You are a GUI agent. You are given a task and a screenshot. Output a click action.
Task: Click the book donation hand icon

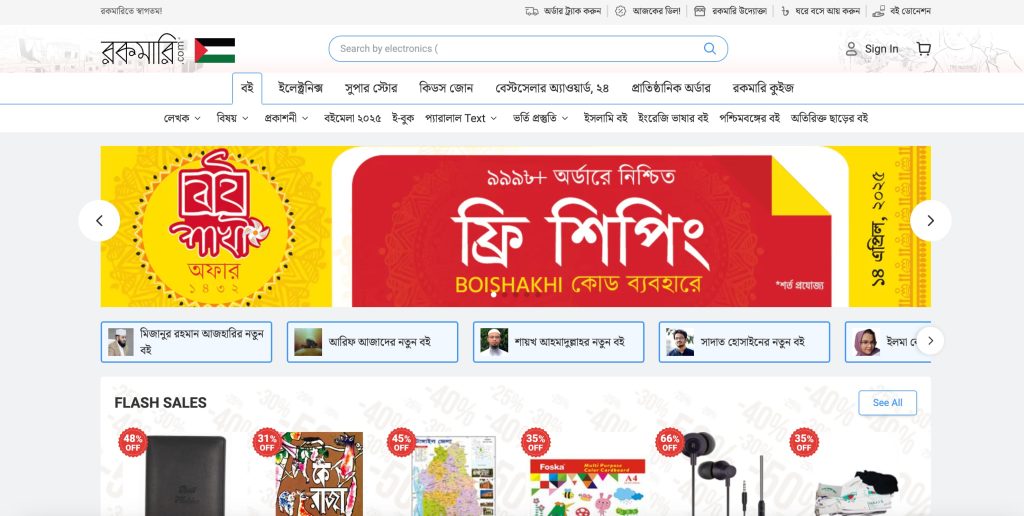tap(878, 11)
